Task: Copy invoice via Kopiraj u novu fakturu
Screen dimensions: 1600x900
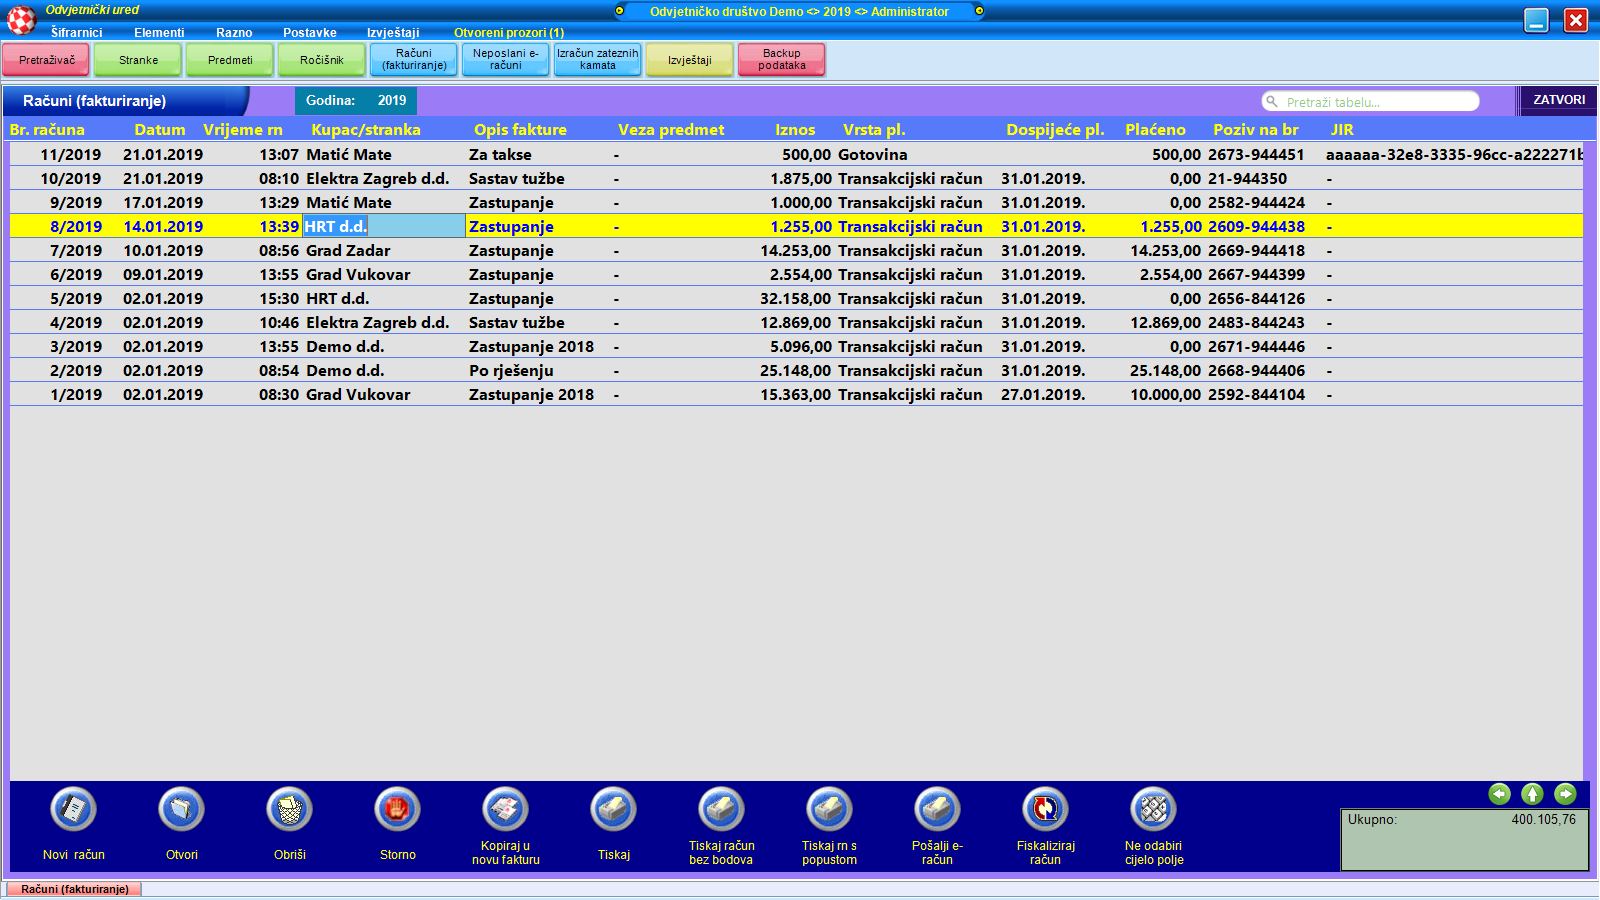Action: tap(505, 810)
